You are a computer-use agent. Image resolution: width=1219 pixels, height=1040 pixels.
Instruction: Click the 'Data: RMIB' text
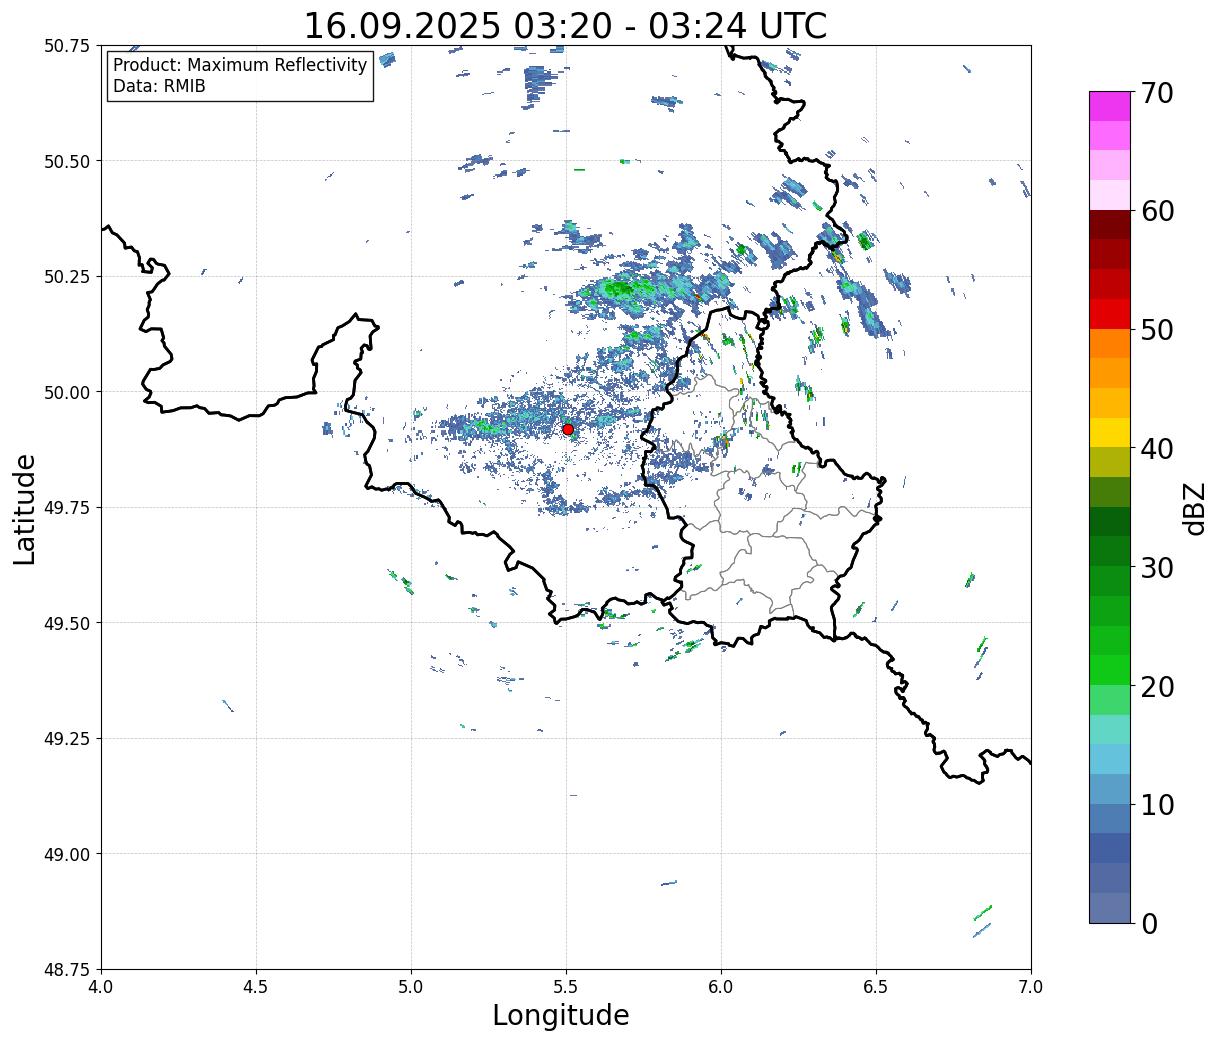coord(159,86)
